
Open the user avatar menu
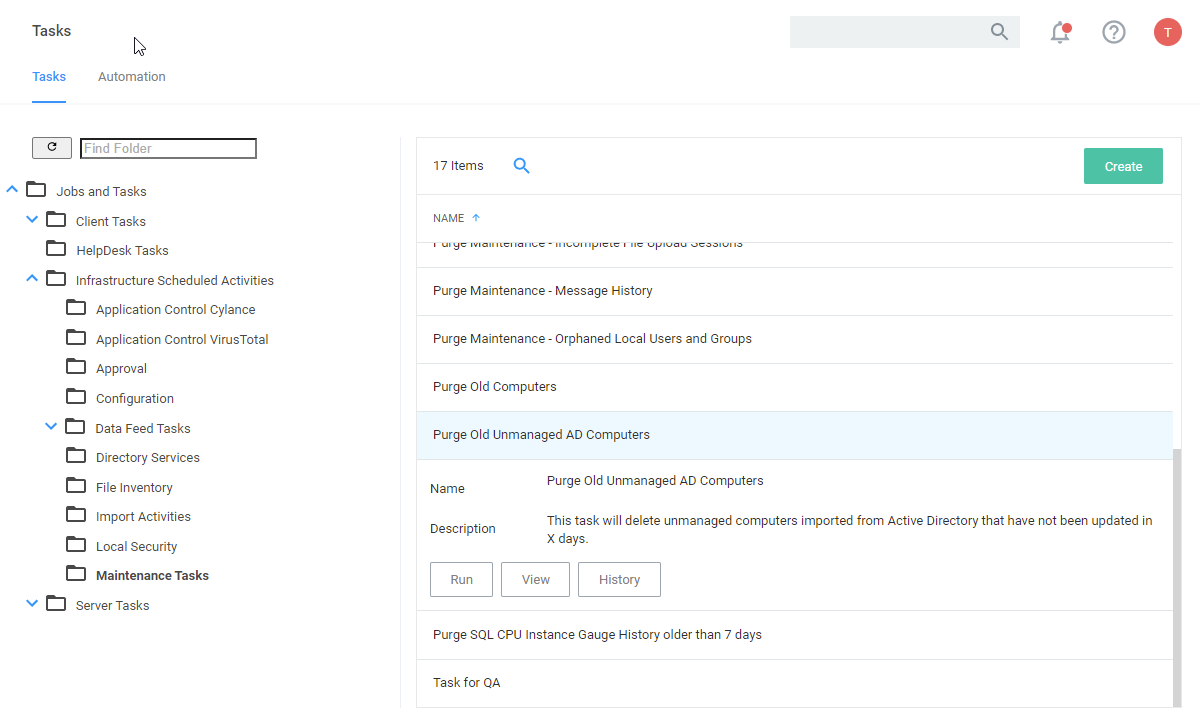[x=1167, y=32]
